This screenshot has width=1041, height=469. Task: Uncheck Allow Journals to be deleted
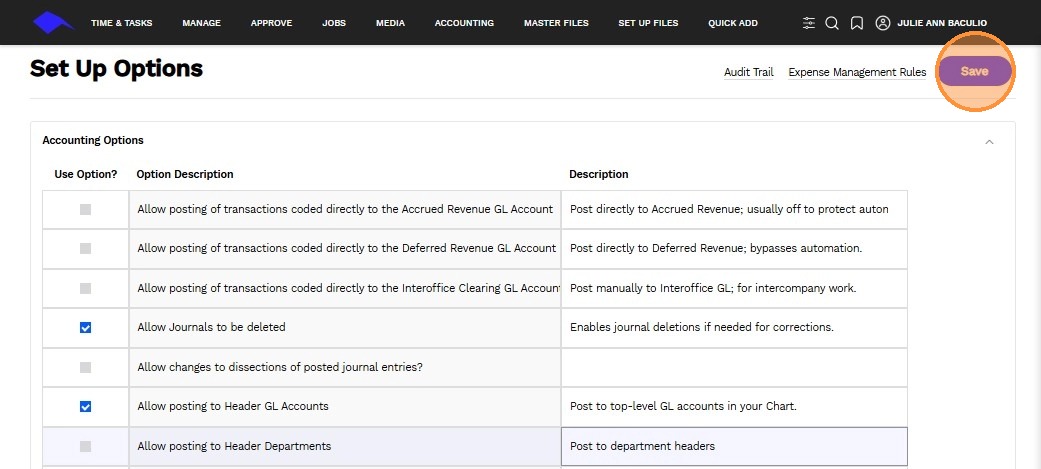[x=85, y=327]
